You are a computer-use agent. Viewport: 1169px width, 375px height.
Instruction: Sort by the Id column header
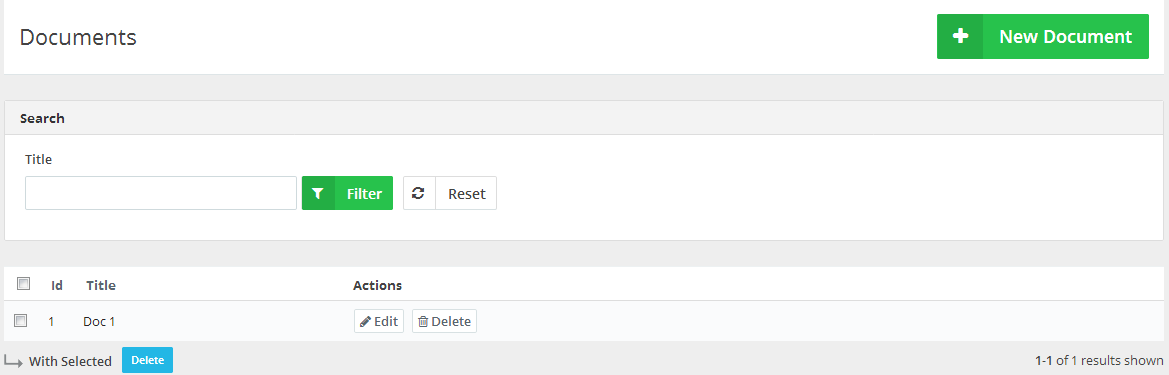[57, 286]
